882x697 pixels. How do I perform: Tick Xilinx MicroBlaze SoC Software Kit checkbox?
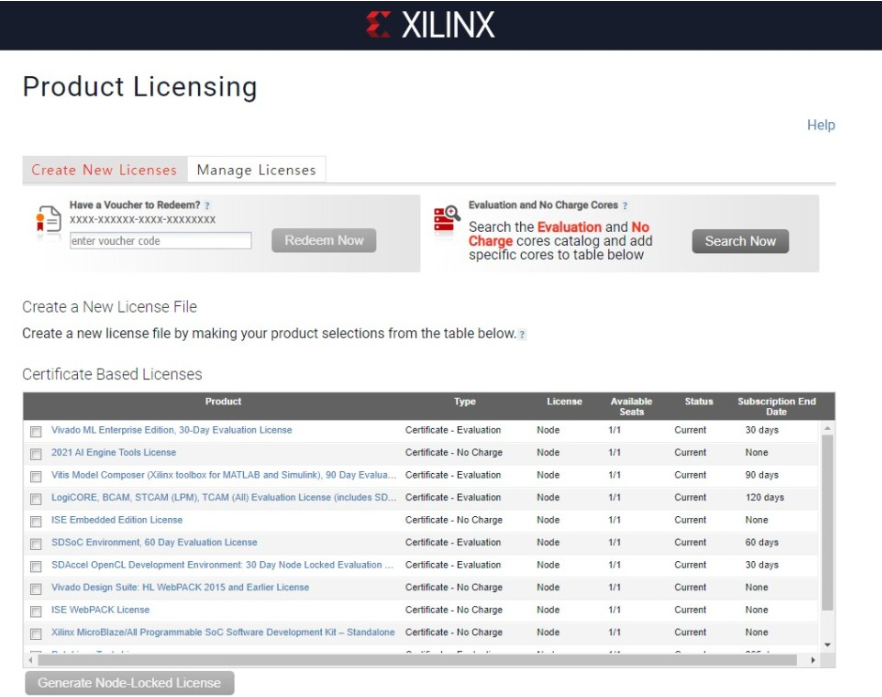pyautogui.click(x=36, y=634)
